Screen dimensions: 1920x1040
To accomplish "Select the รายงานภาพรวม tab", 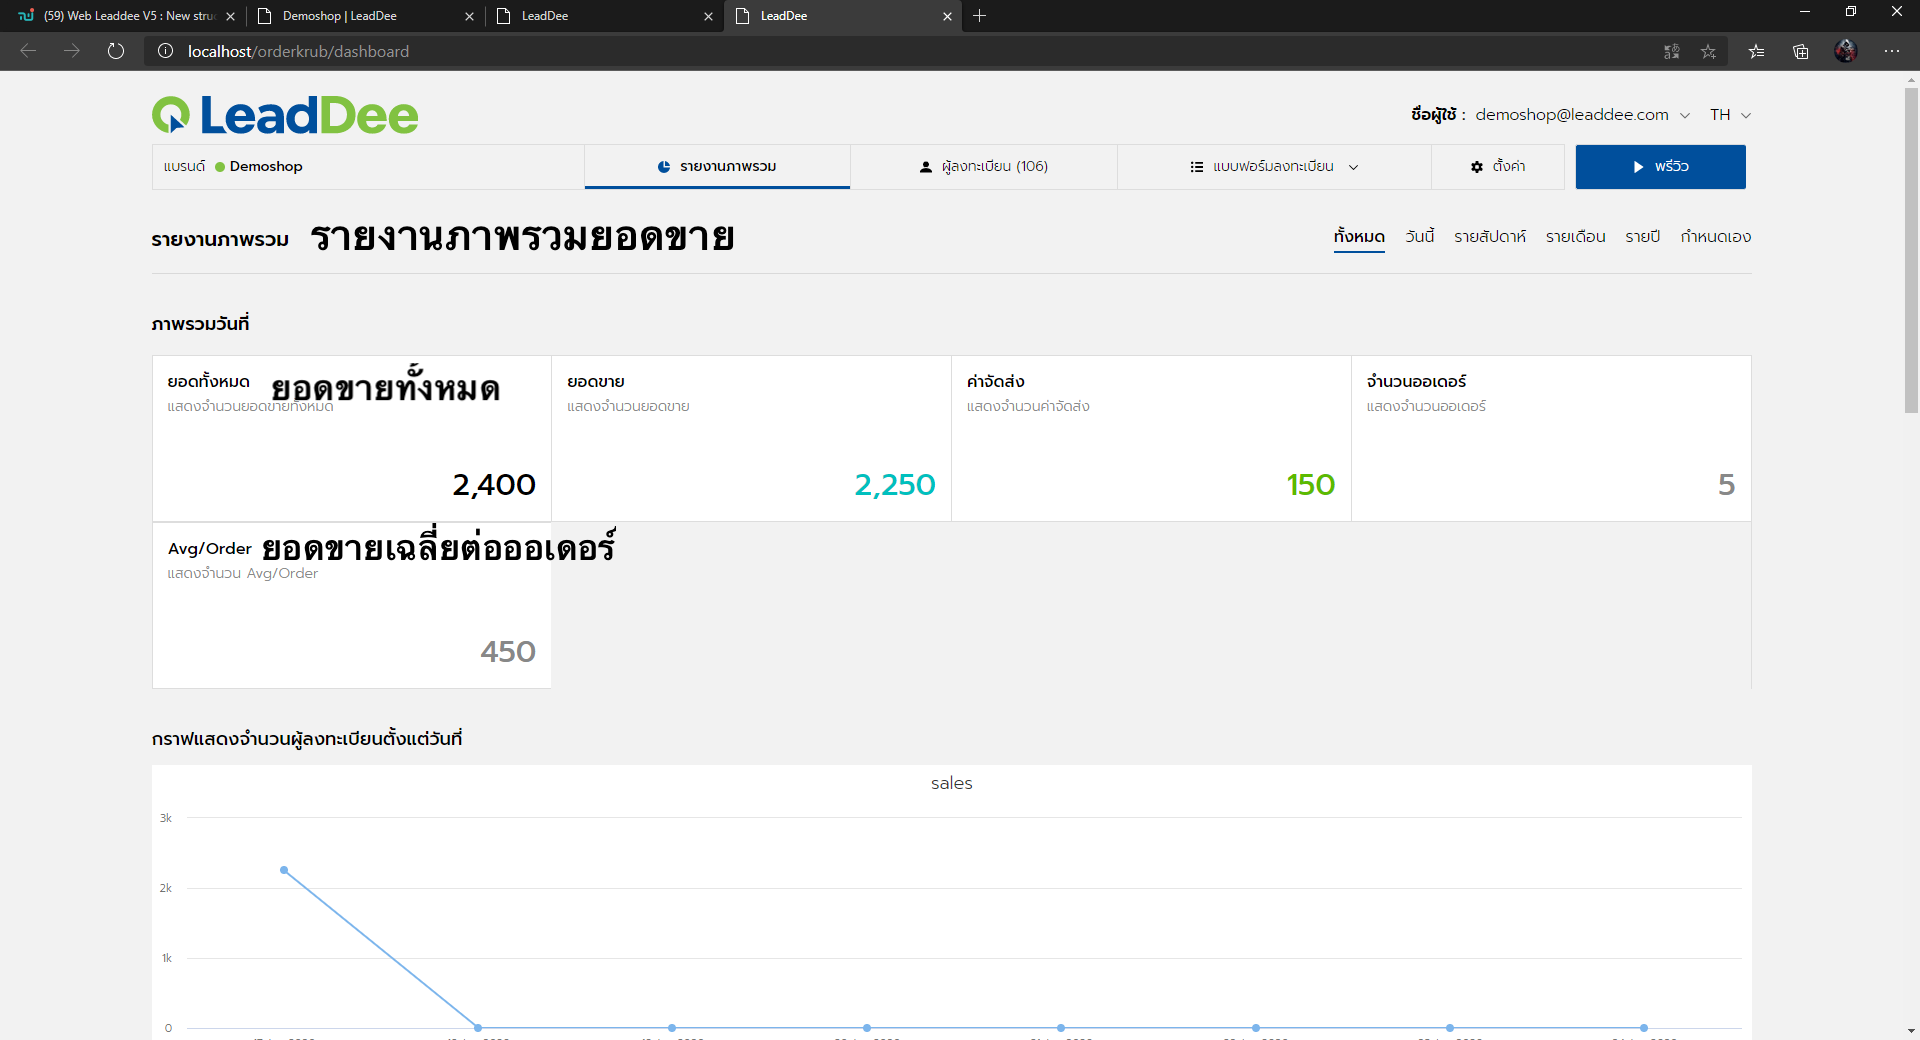I will click(717, 167).
